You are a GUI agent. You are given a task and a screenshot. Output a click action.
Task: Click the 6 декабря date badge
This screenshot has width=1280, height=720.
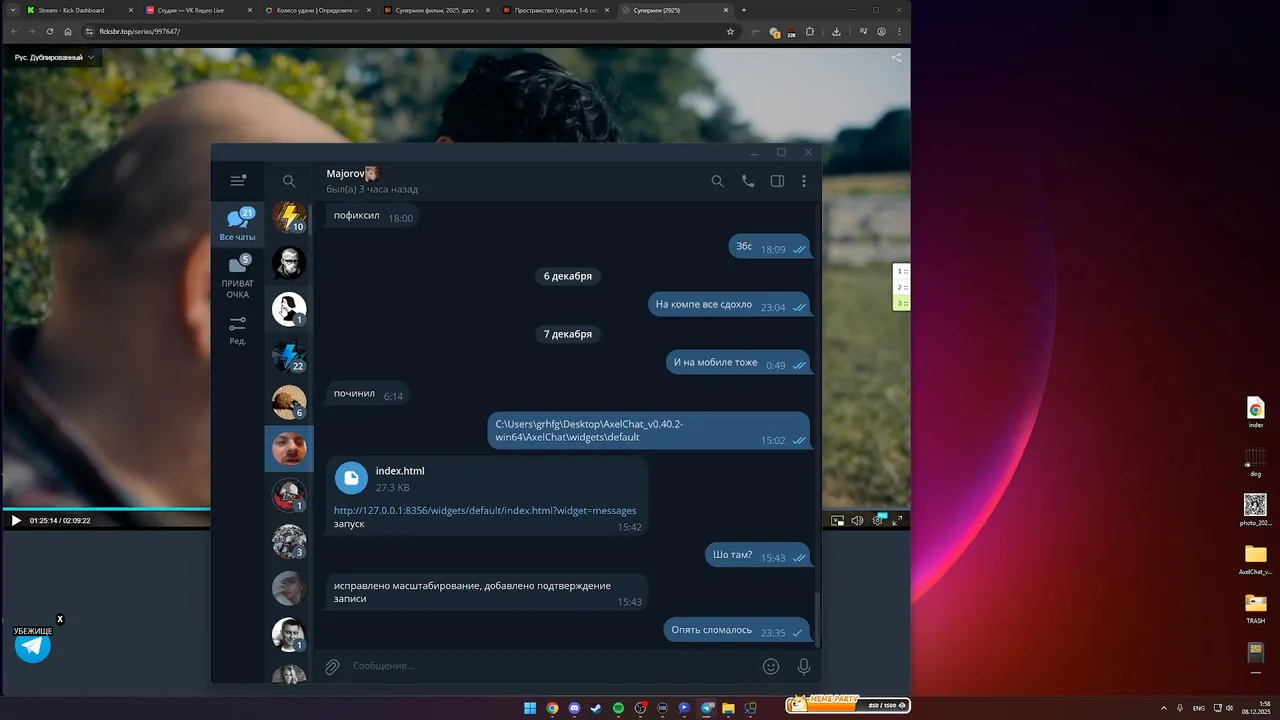567,276
